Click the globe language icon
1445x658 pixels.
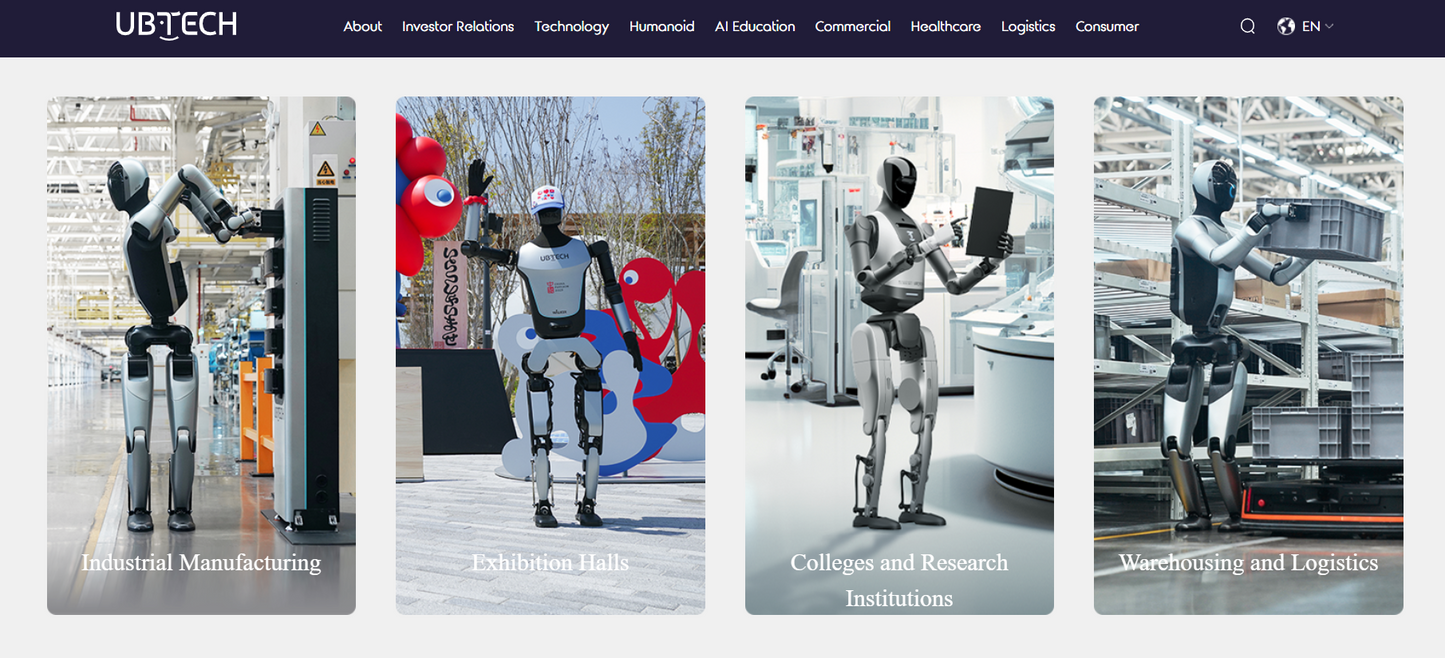pos(1286,26)
